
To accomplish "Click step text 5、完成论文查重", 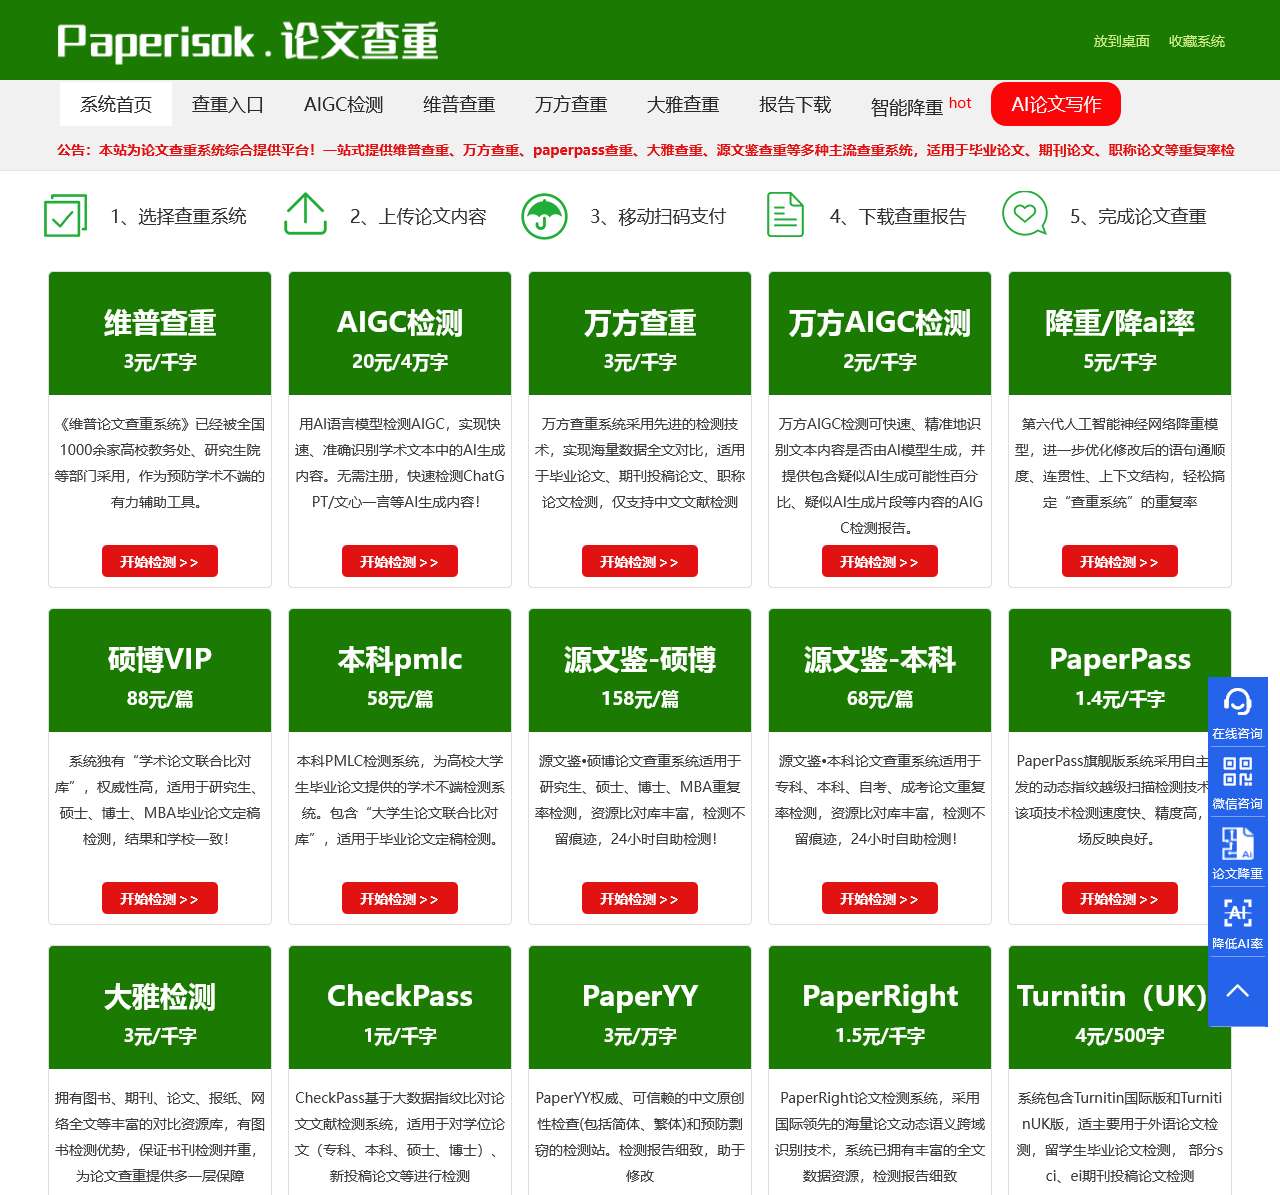I will [x=1138, y=216].
